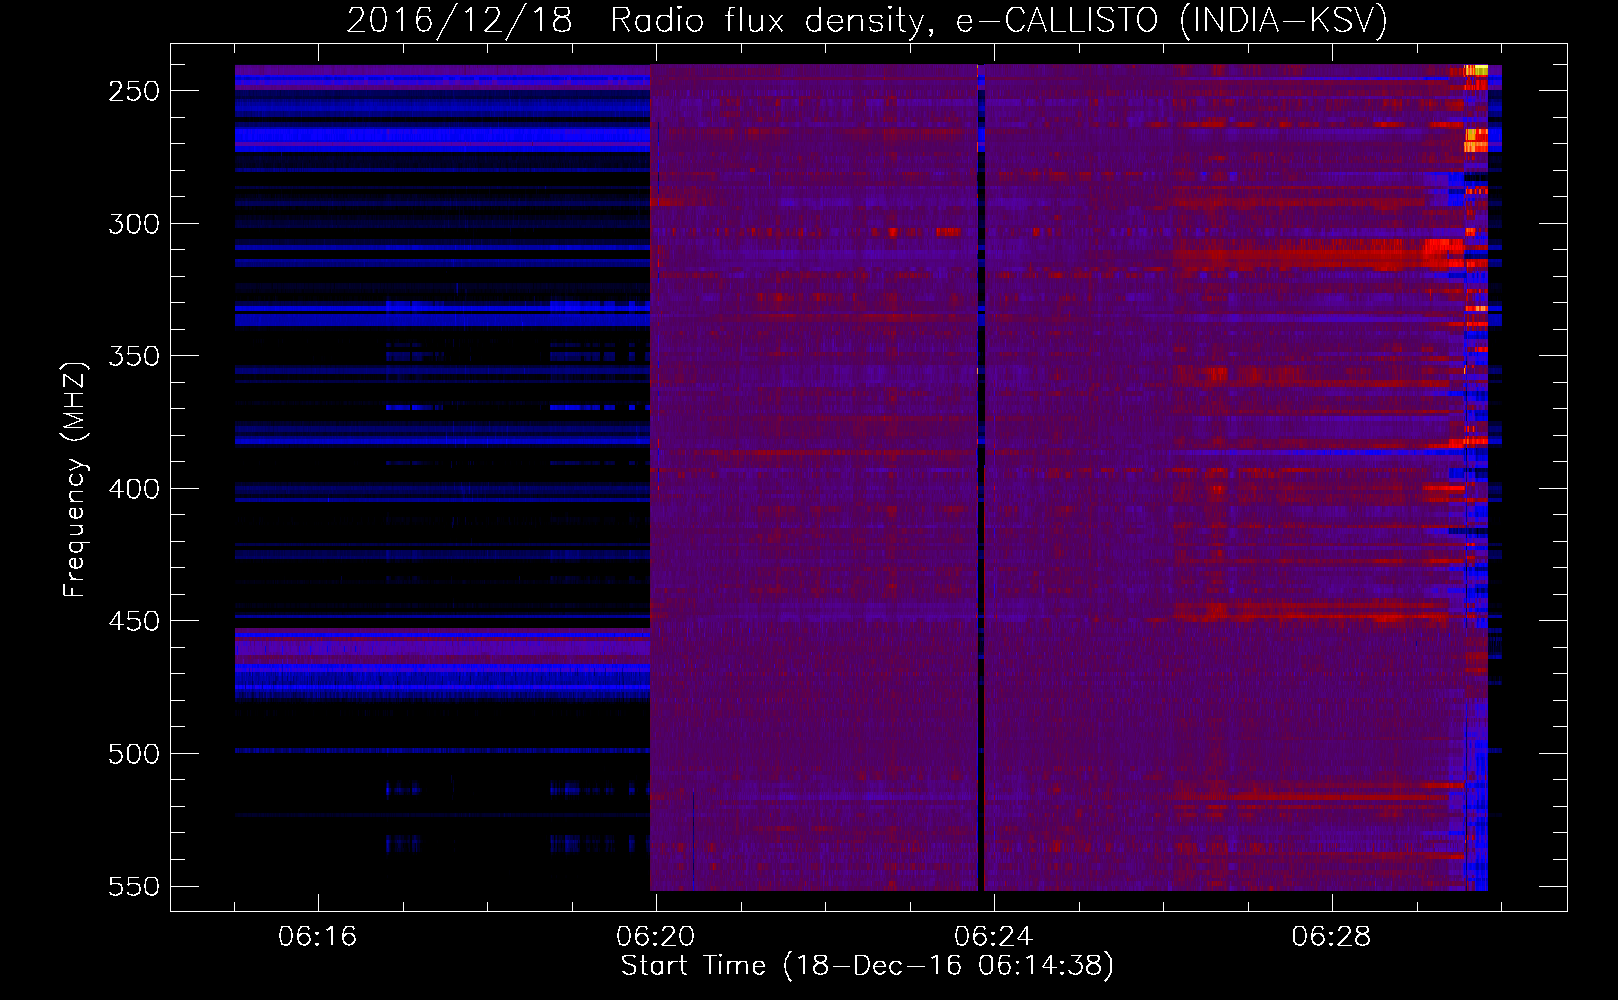Click the 500 frequency tick label
Viewport: 1618px width, 1000px height.
pos(134,754)
